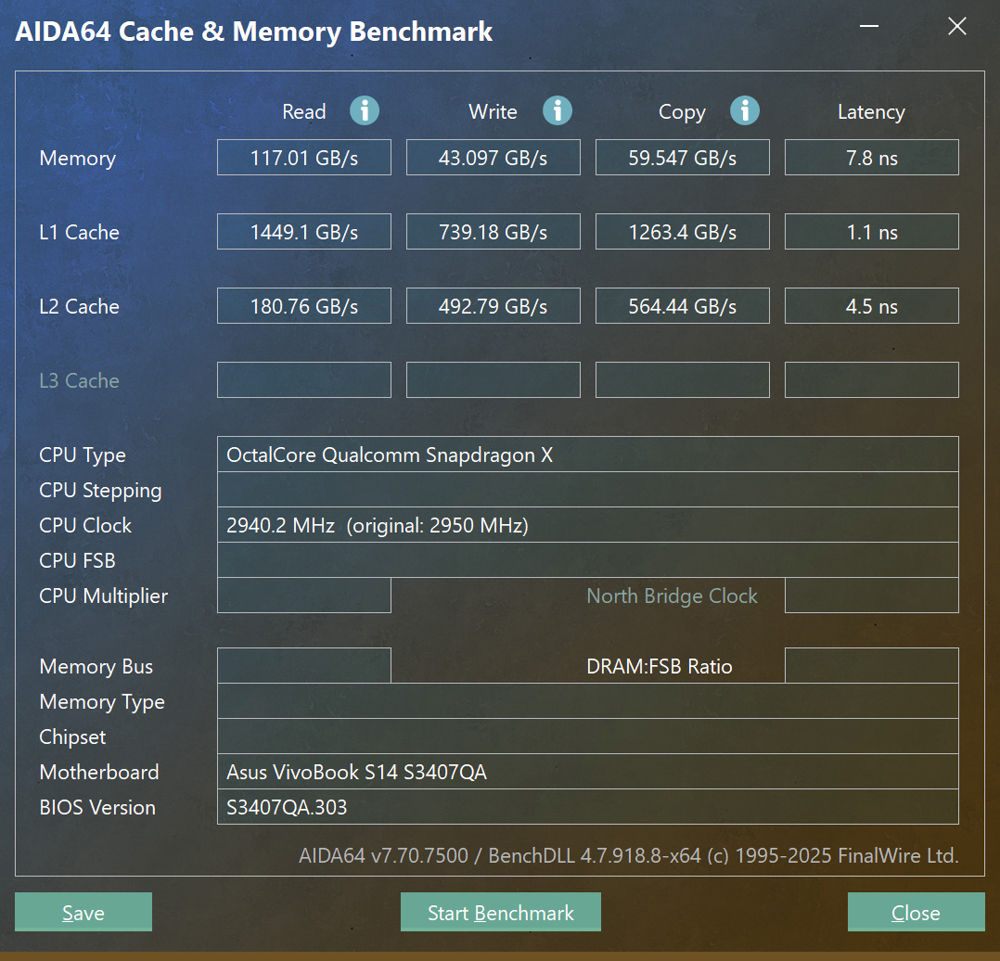Select L1 Cache read value 1449.1 GB/s
The height and width of the screenshot is (961, 1000).
(x=304, y=231)
